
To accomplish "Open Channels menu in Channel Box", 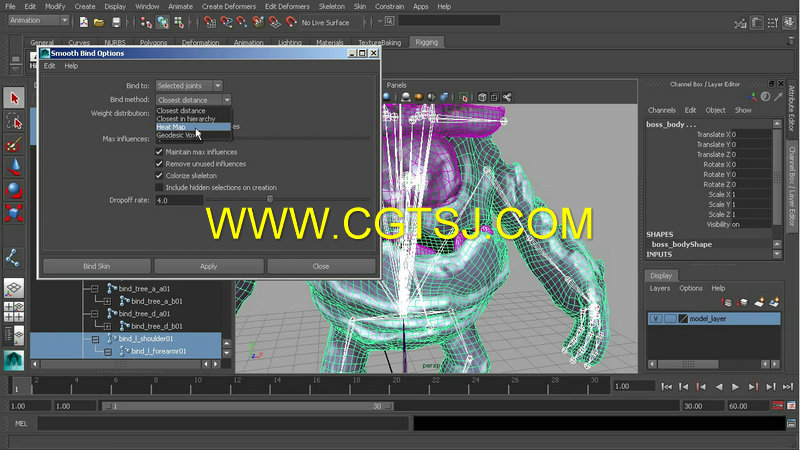I will pos(662,110).
